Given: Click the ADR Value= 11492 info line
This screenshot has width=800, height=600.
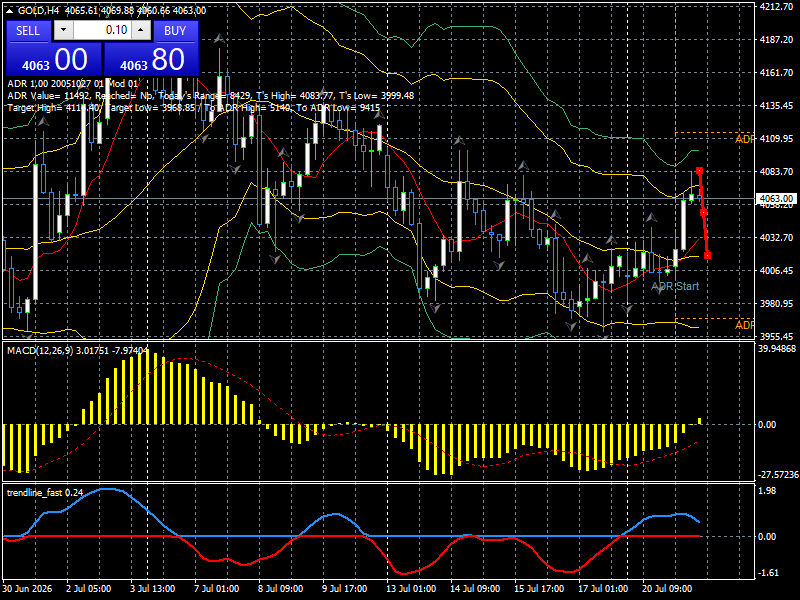Looking at the screenshot, I should pyautogui.click(x=211, y=95).
